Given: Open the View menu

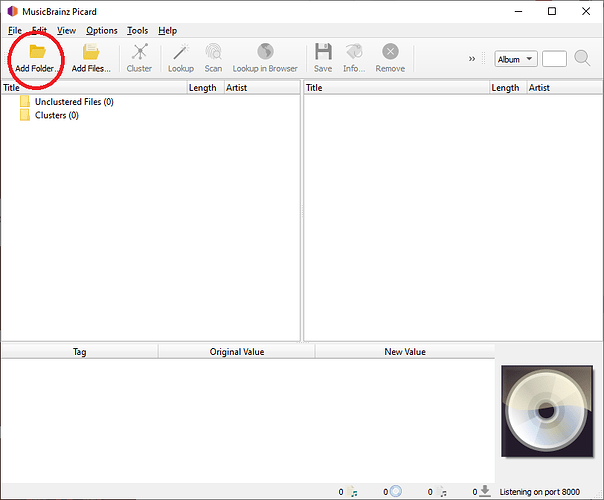Looking at the screenshot, I should 66,30.
